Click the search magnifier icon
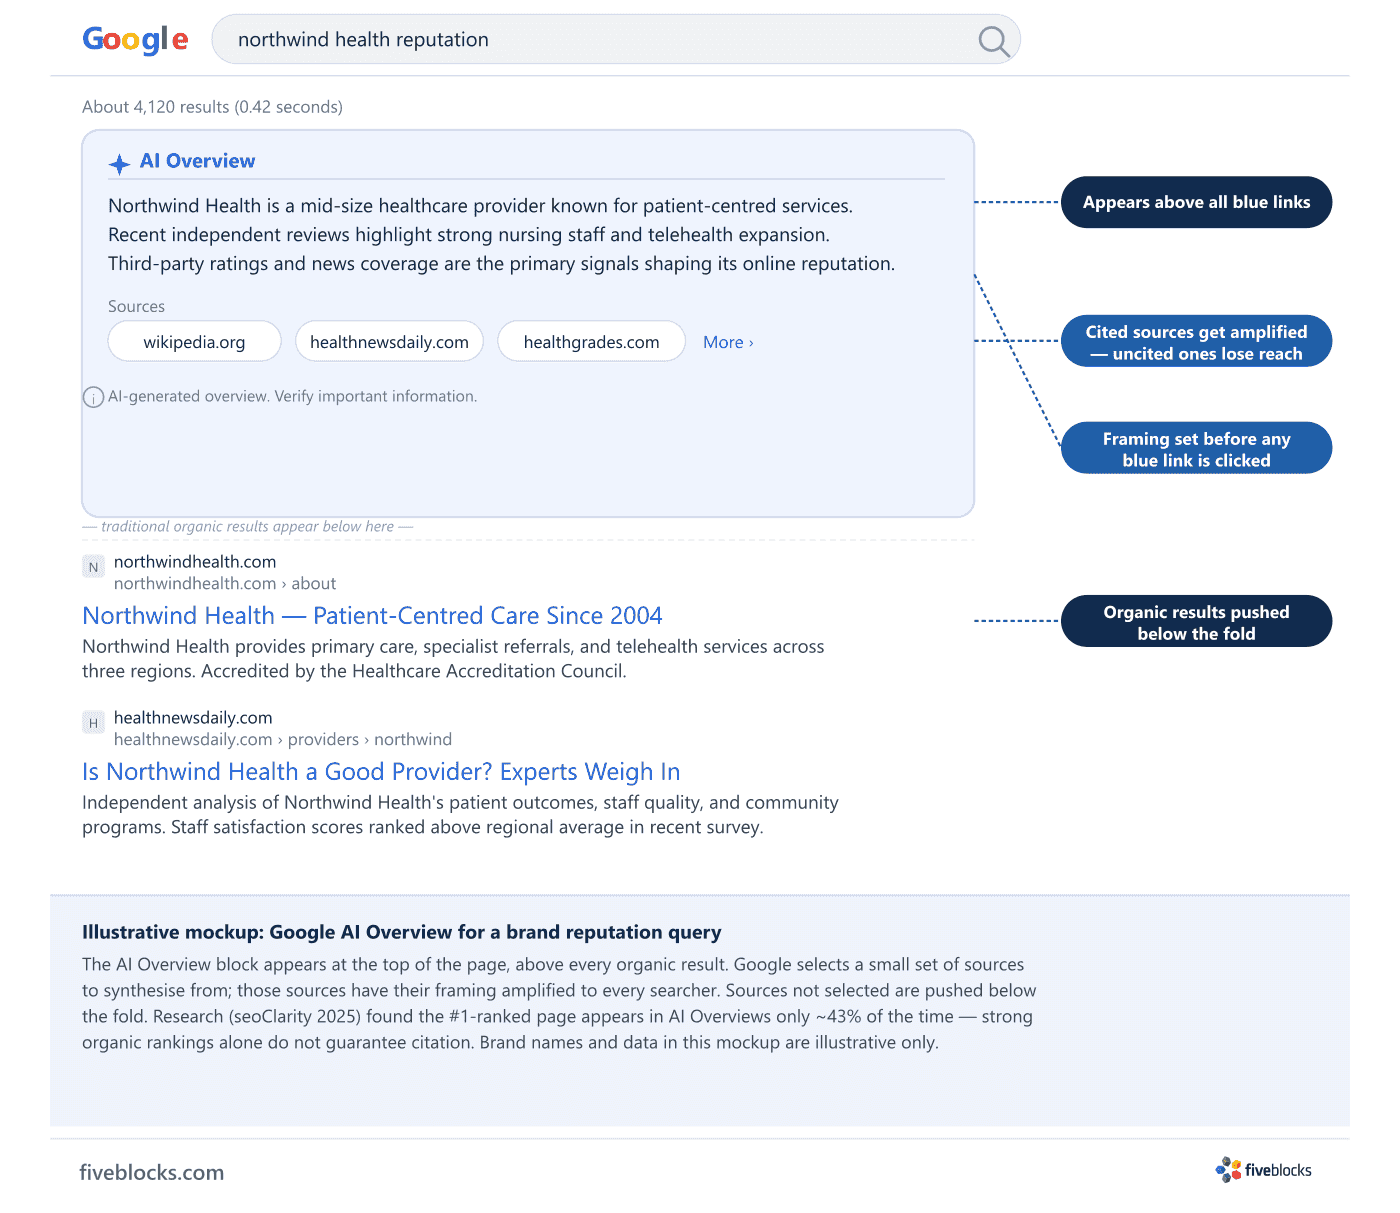Screen dimensions: 1400x1213 (993, 41)
